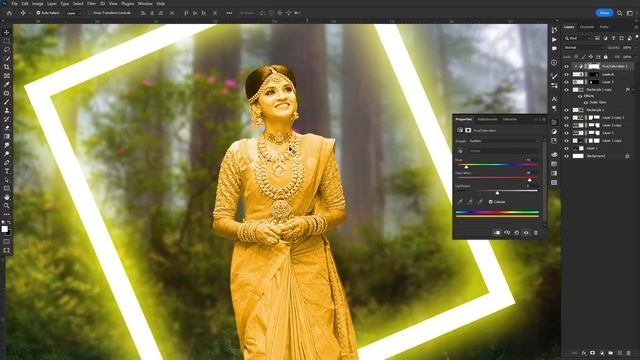The height and width of the screenshot is (360, 640).
Task: Open the File menu
Action: coord(15,4)
